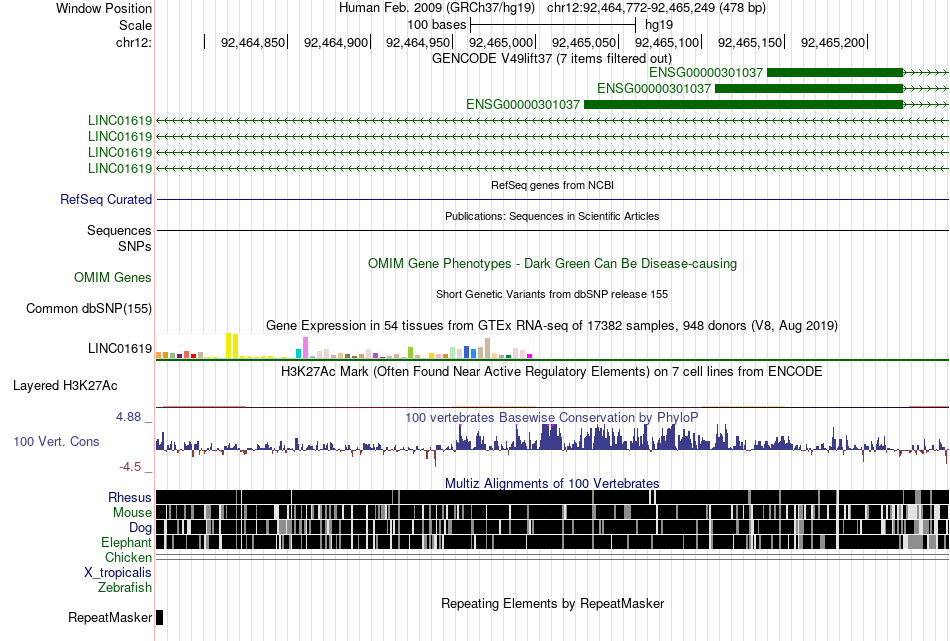Click the Sequences track label
950x641 pixels.
click(119, 230)
